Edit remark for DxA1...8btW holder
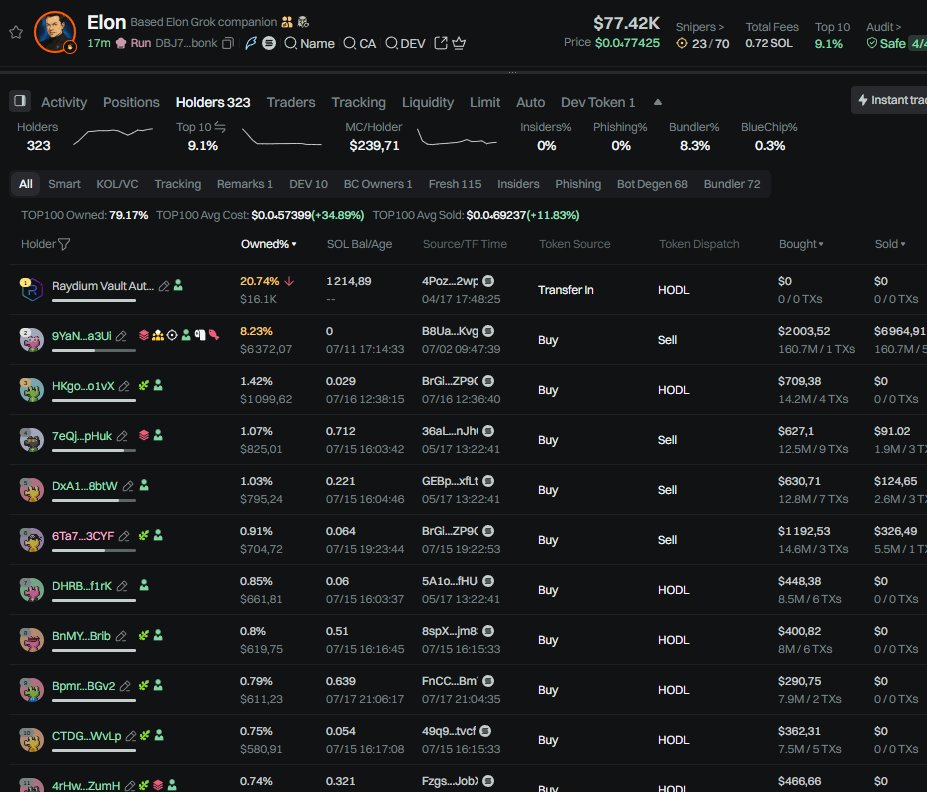 click(128, 486)
